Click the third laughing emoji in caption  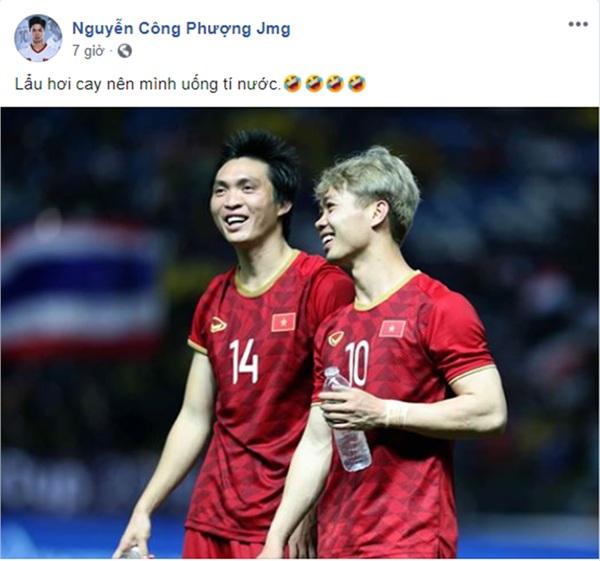pos(335,83)
